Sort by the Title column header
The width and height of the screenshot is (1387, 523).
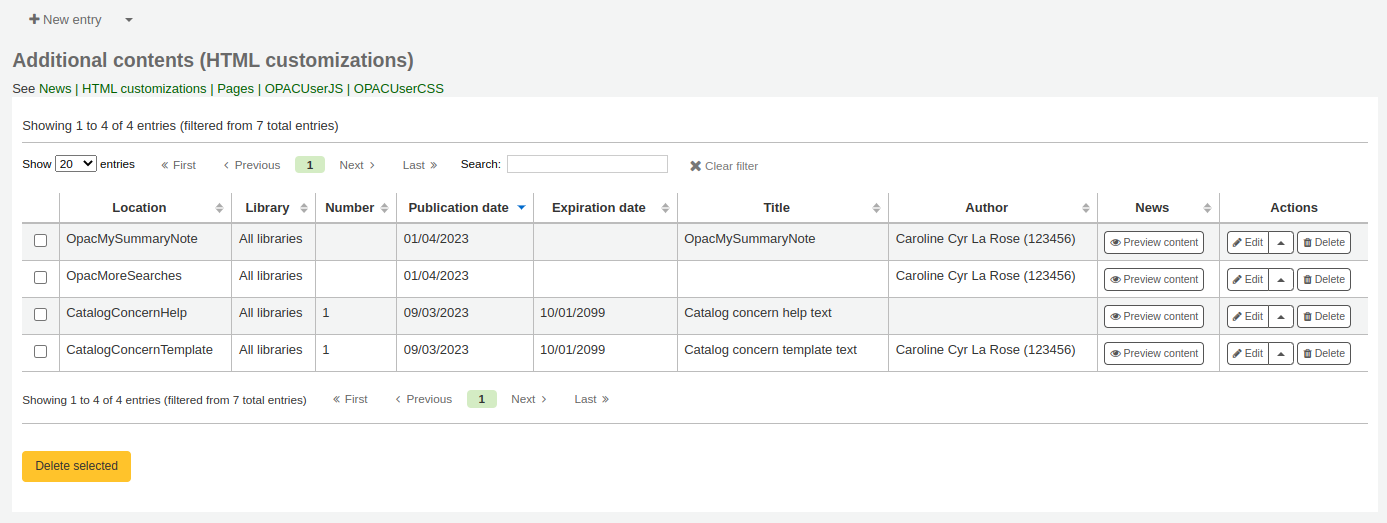783,208
